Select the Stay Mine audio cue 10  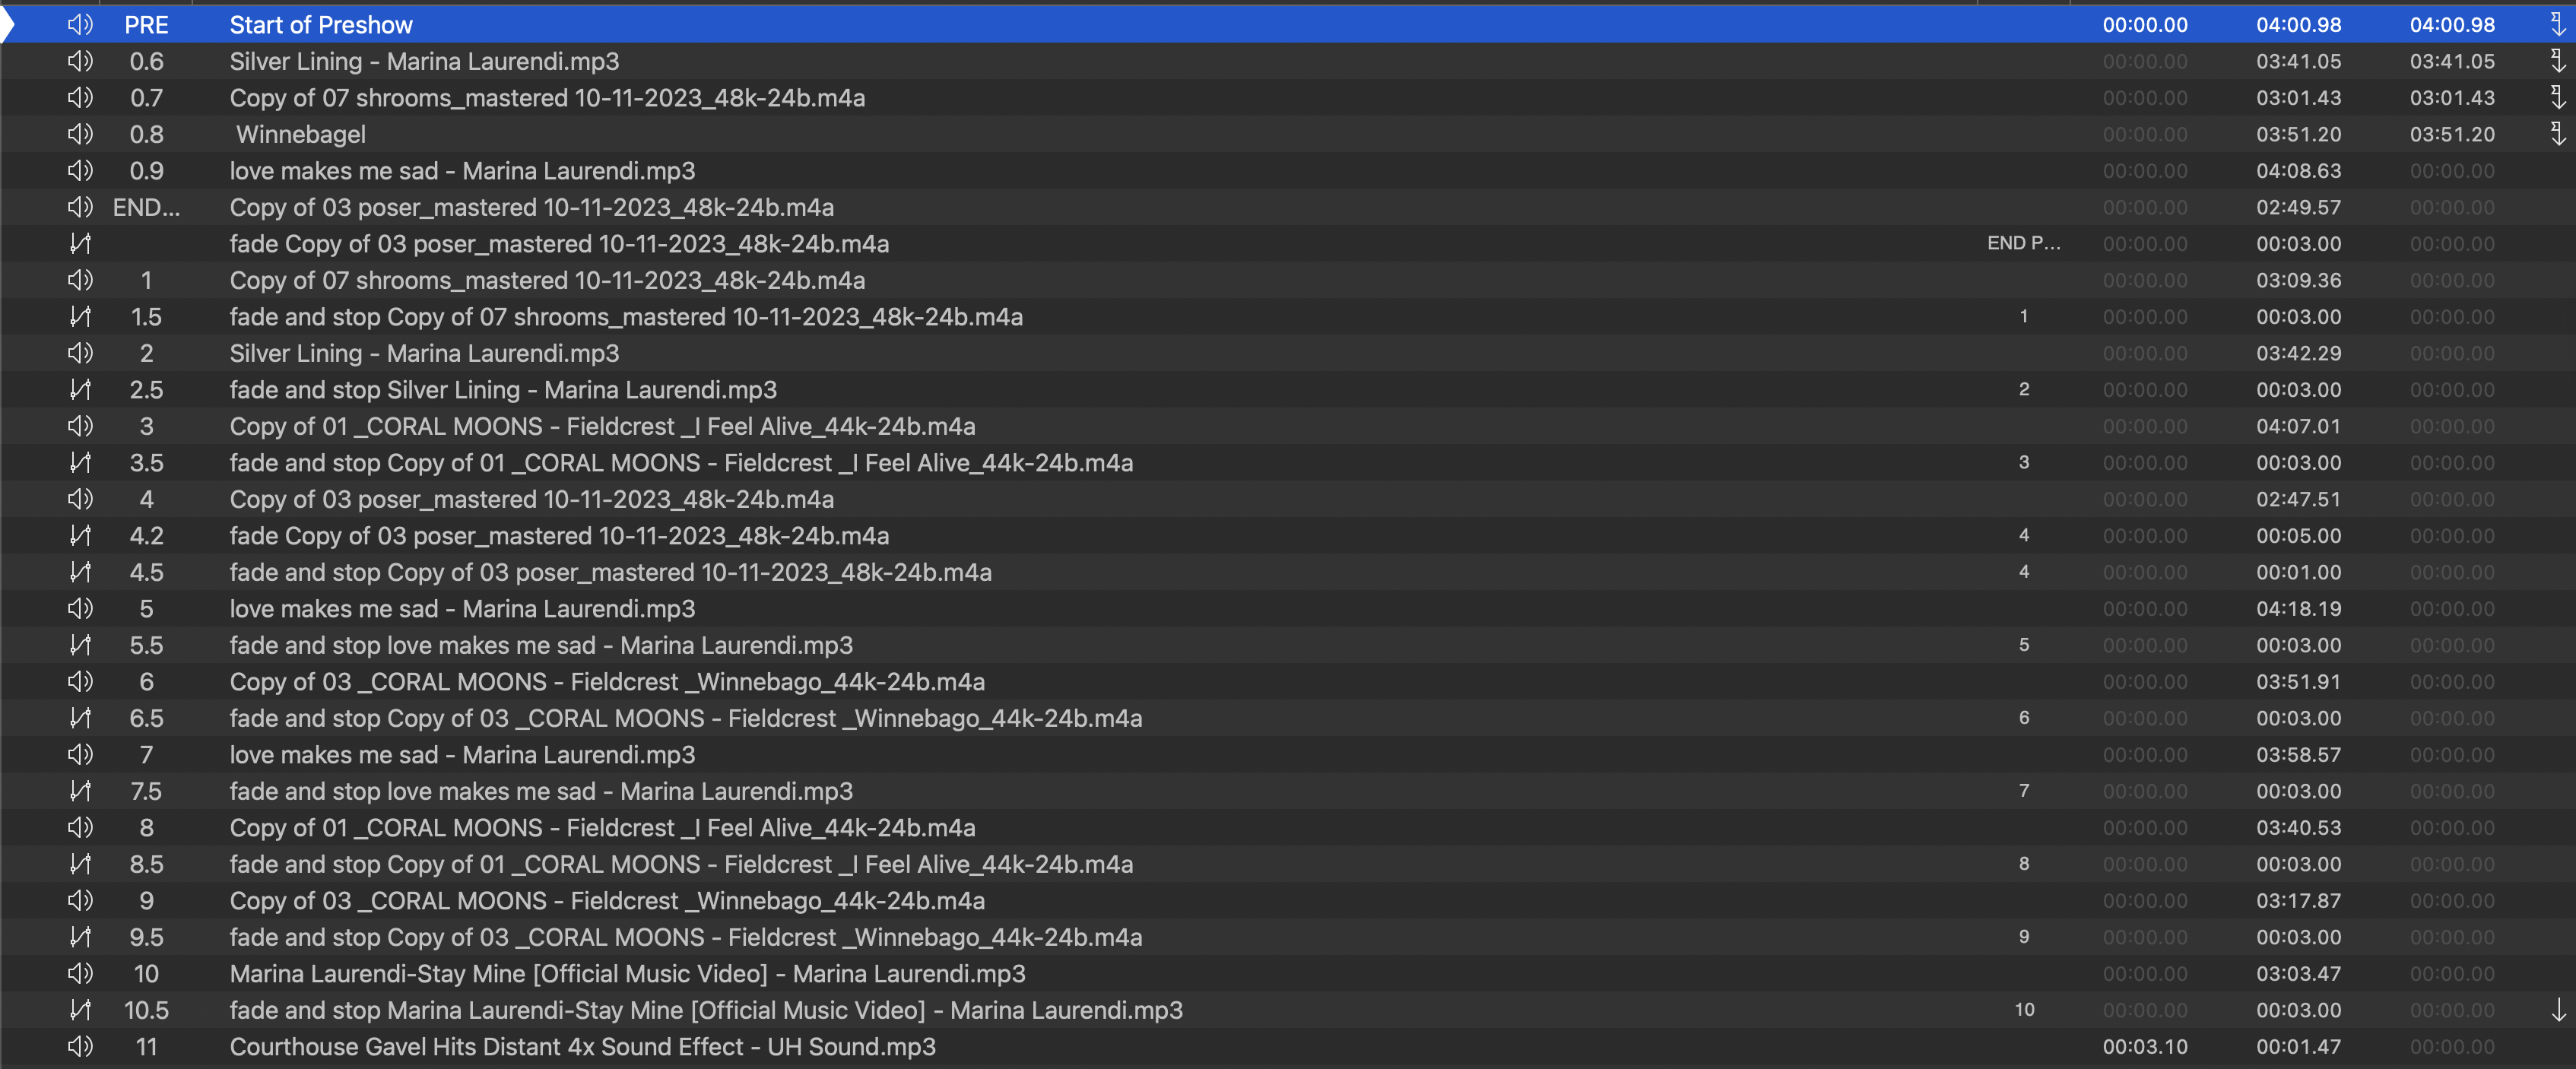point(627,974)
